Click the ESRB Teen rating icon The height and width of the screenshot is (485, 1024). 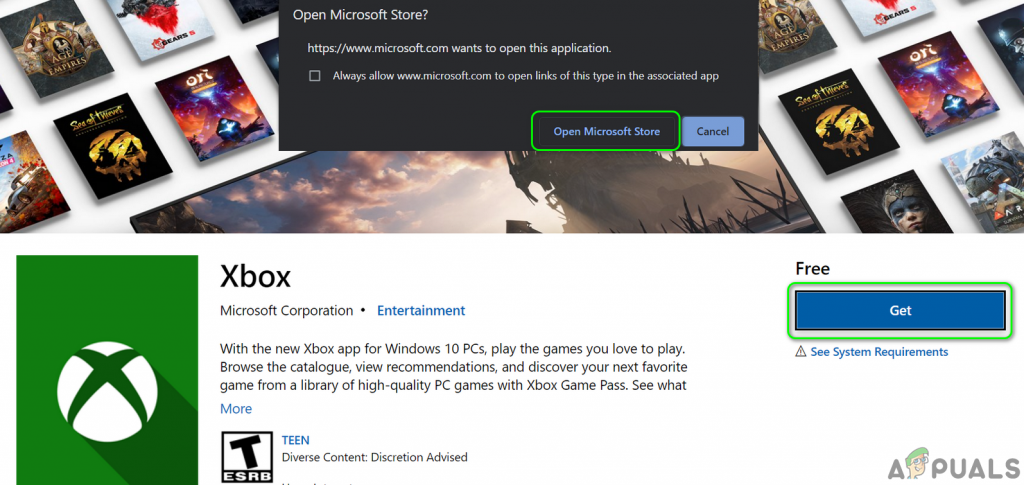click(x=247, y=457)
